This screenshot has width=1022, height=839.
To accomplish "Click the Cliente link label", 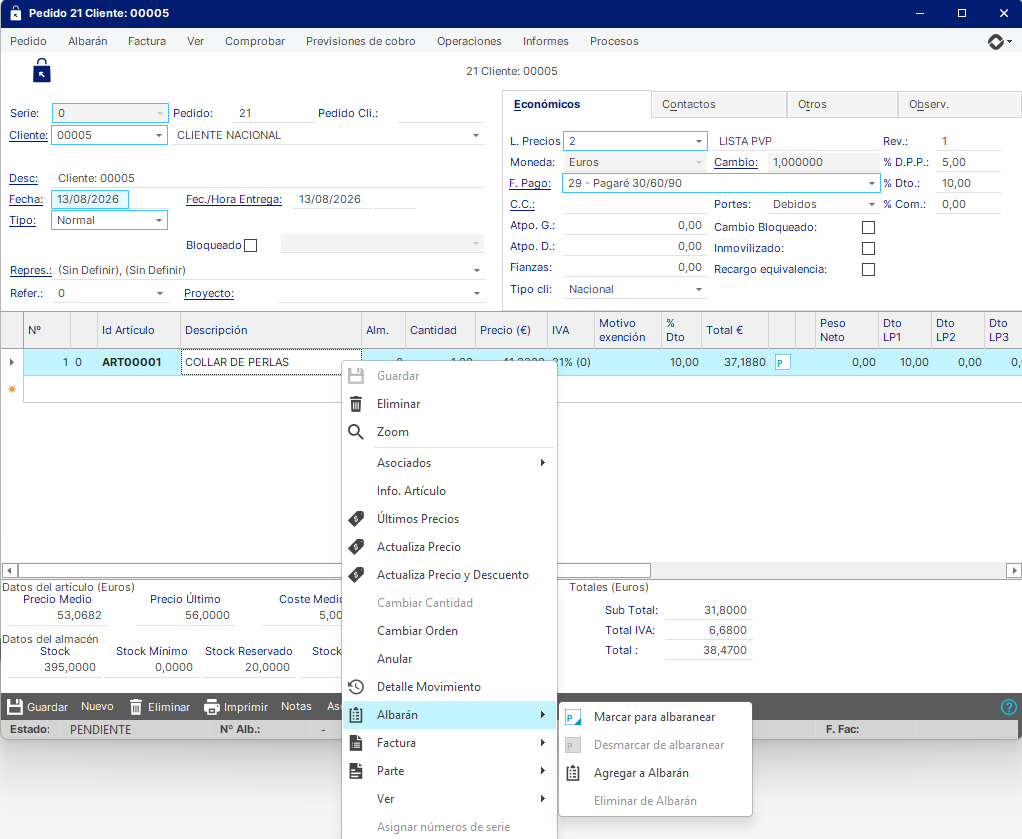I will point(28,136).
